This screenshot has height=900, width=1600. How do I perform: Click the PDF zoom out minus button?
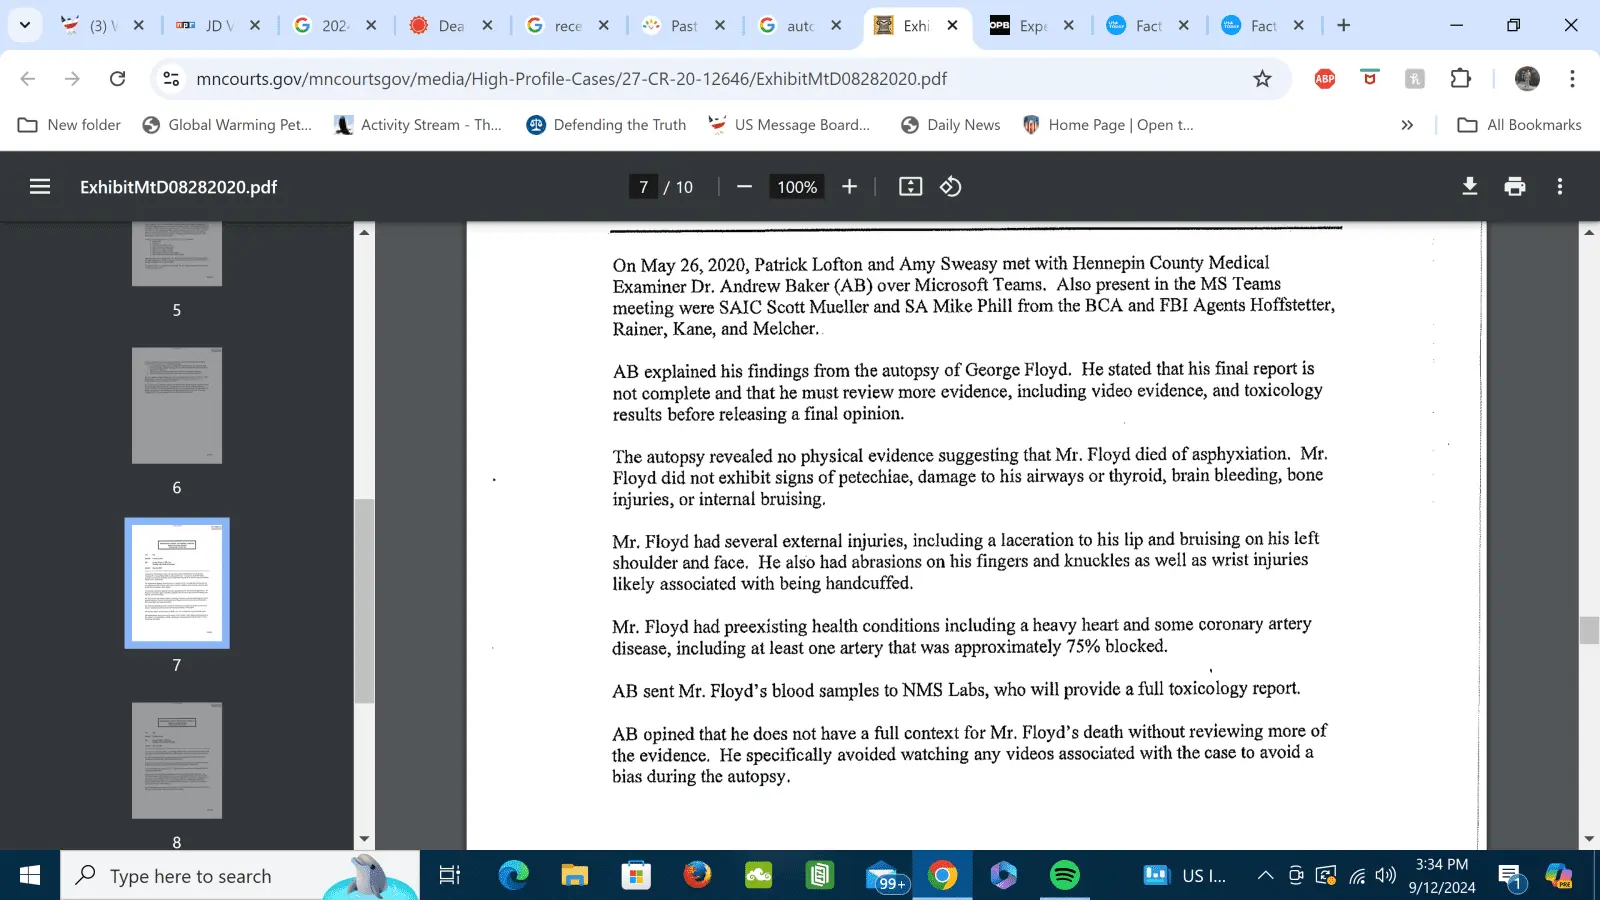coord(744,187)
